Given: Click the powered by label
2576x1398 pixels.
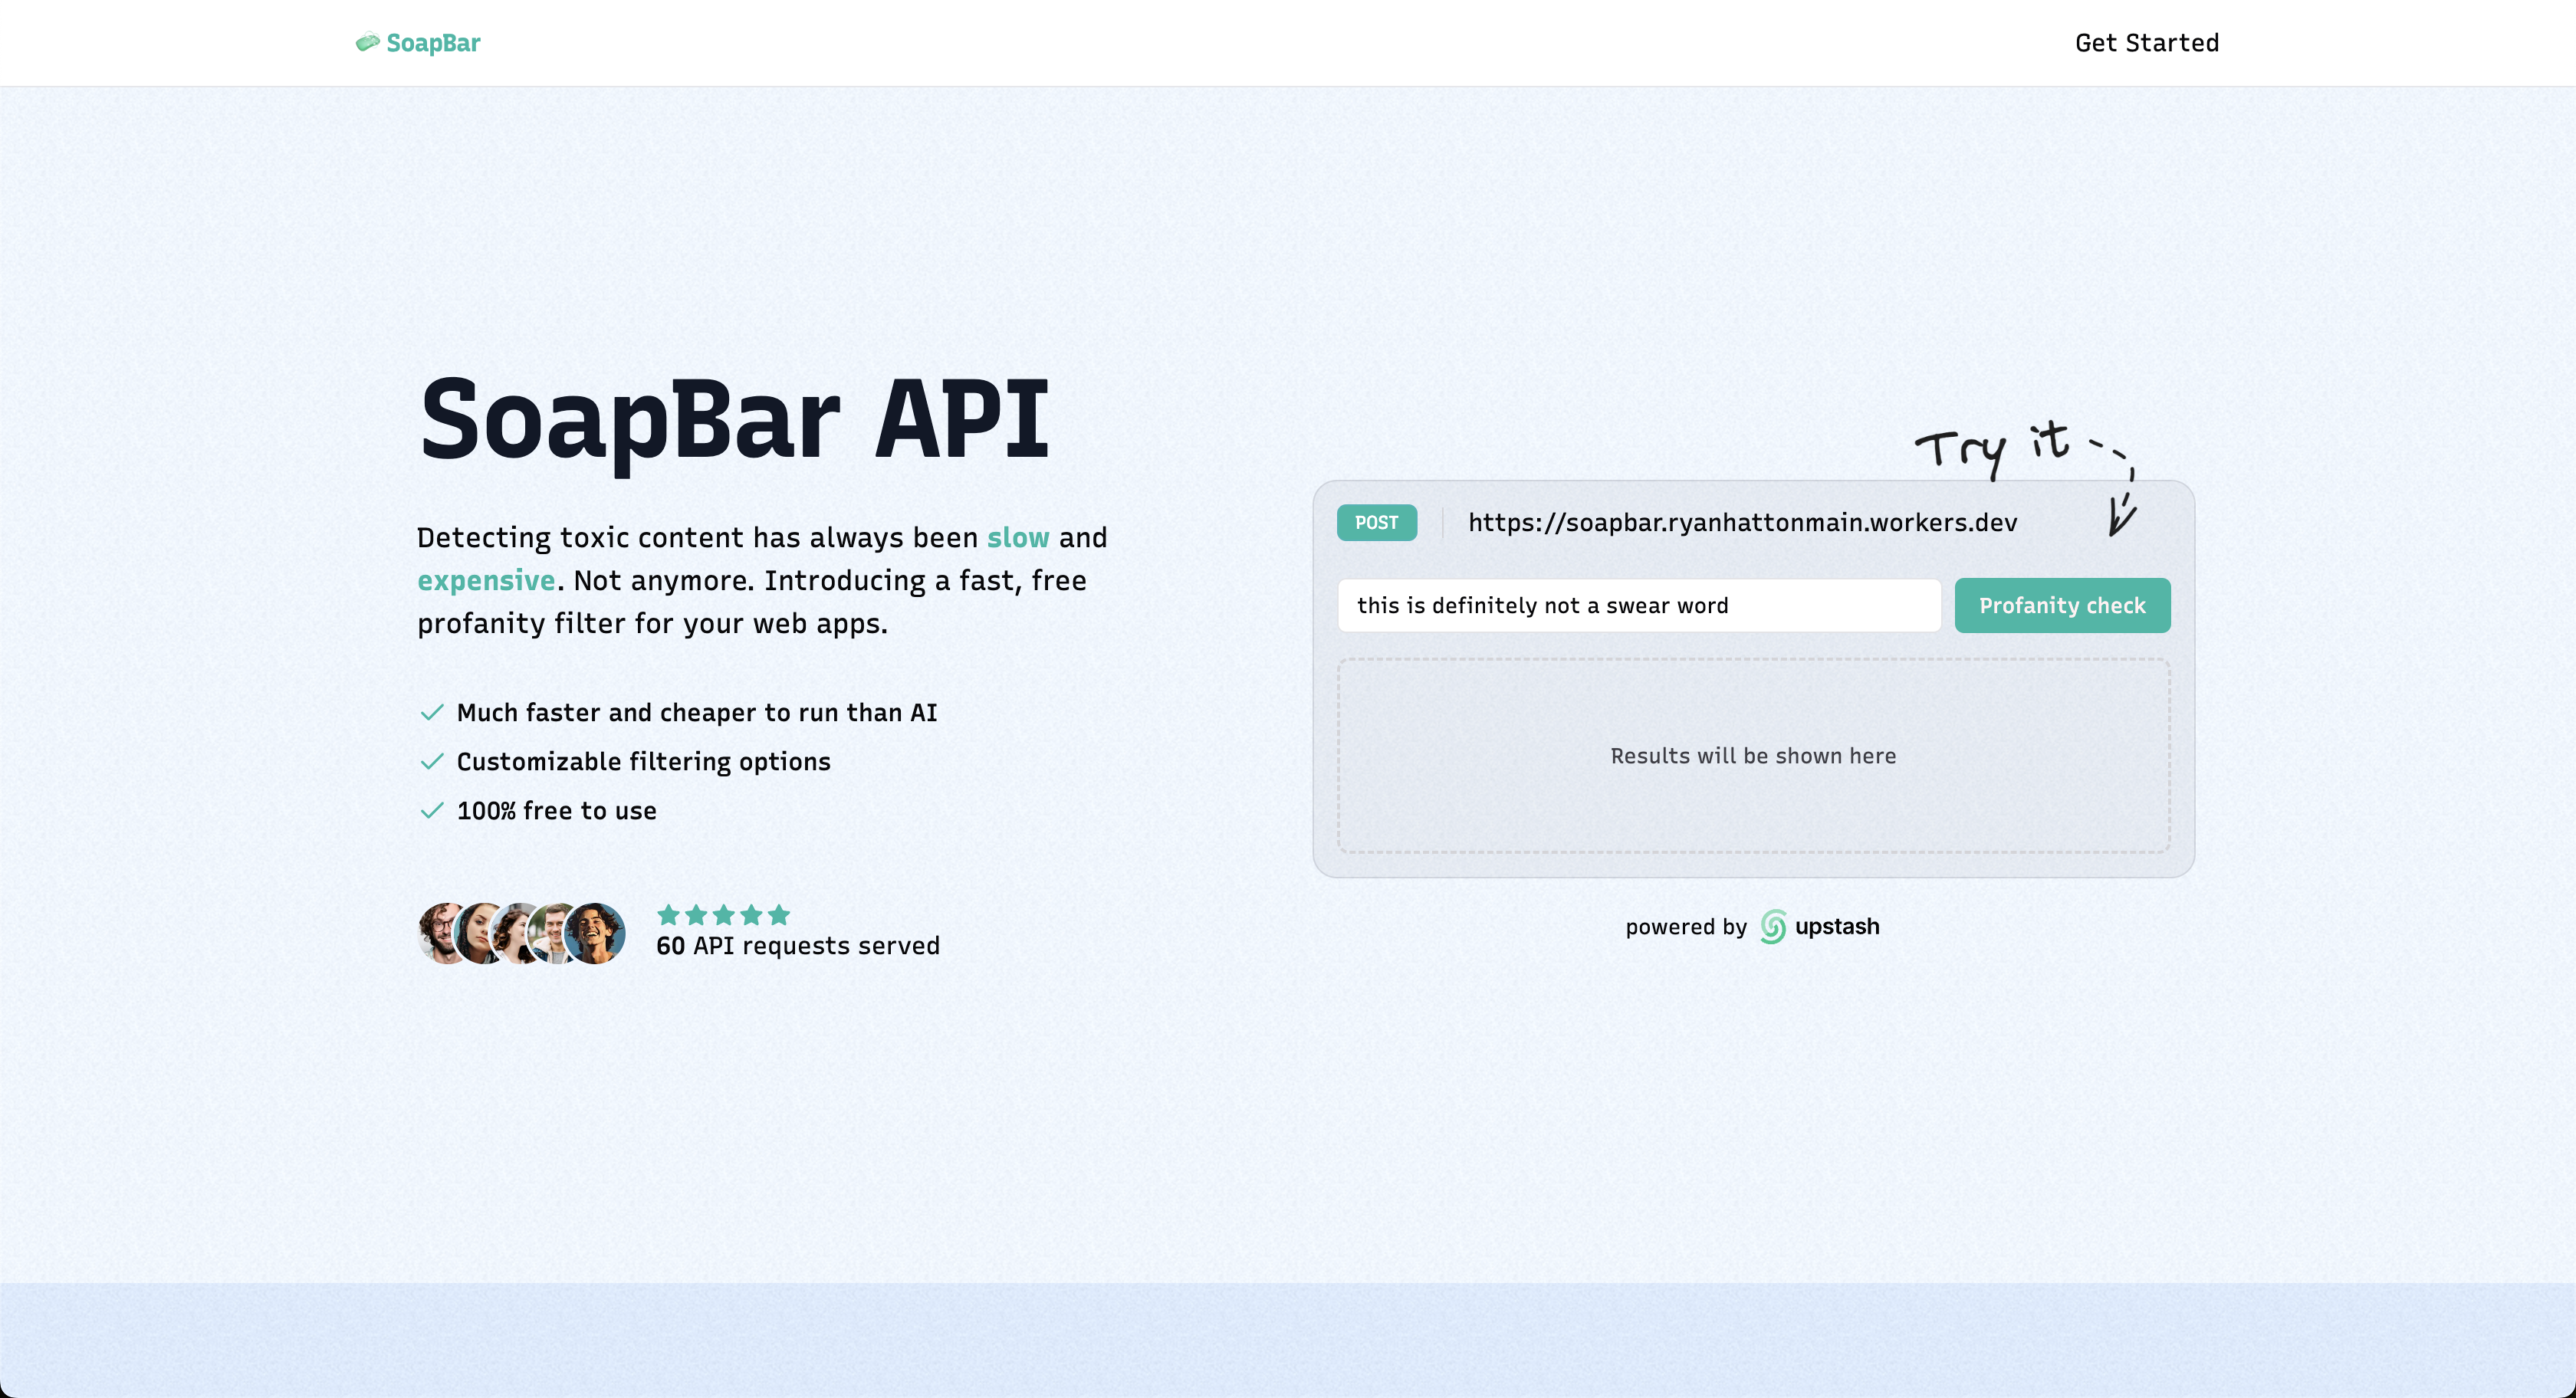Looking at the screenshot, I should pos(1686,927).
